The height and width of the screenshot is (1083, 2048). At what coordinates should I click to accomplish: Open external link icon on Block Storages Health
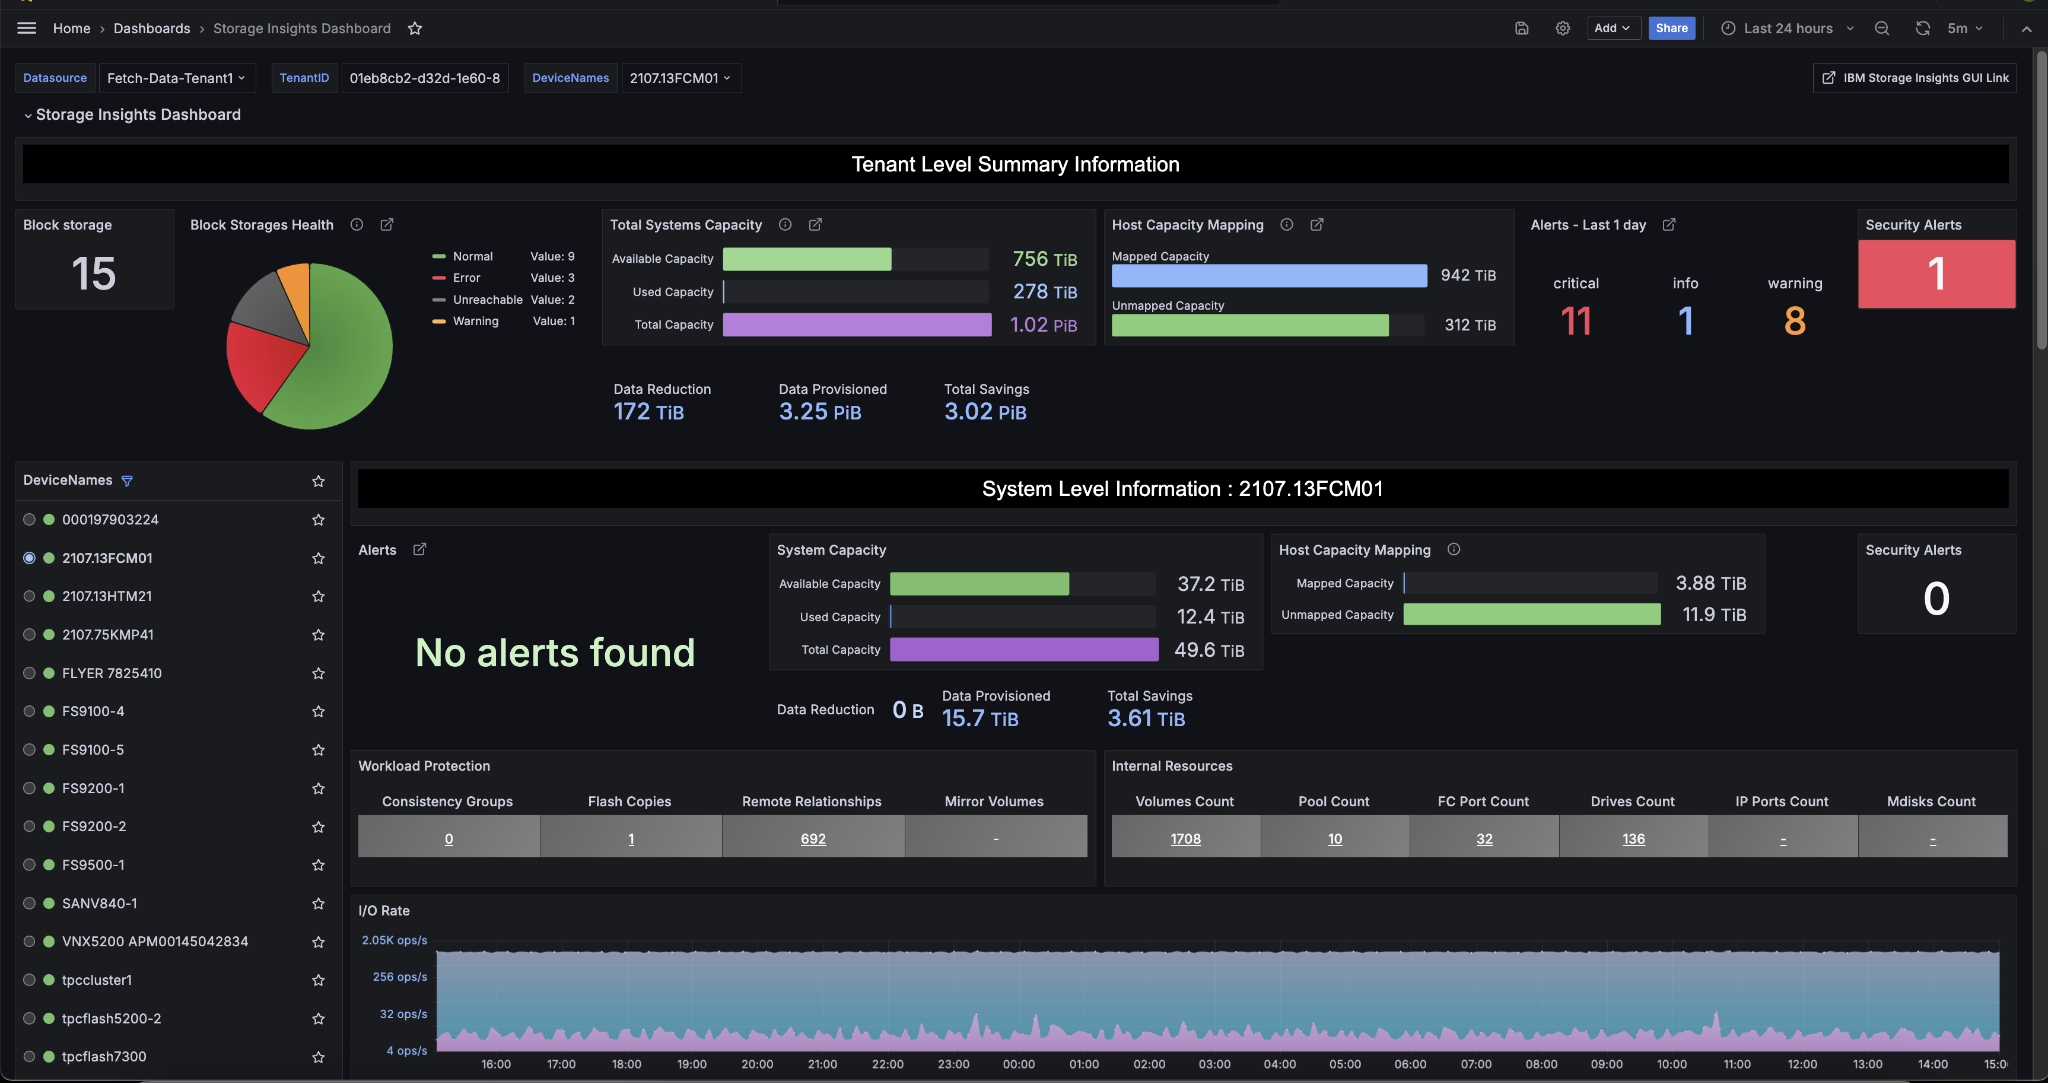(x=387, y=225)
